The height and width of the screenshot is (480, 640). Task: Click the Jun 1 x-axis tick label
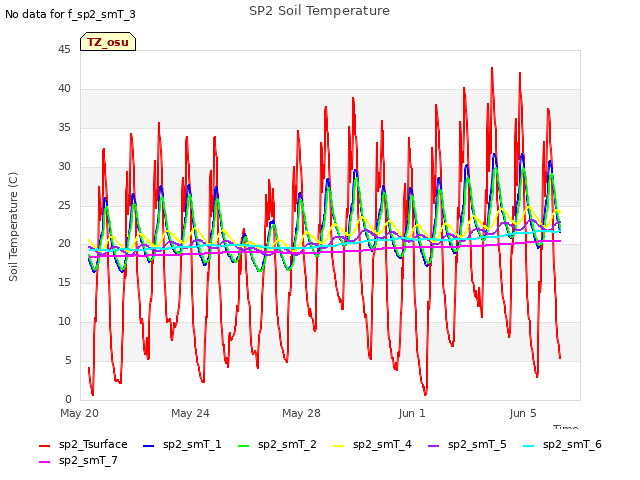(x=412, y=413)
